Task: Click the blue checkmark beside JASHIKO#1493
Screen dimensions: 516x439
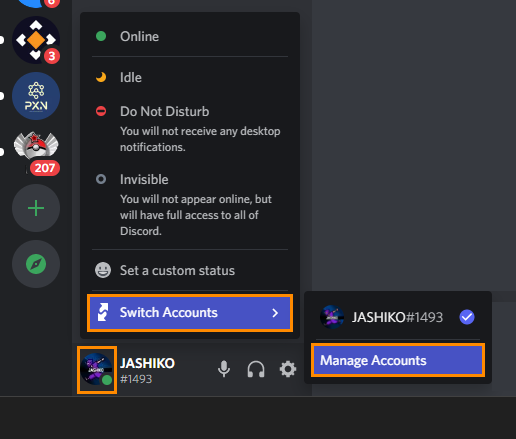Action: pos(467,317)
